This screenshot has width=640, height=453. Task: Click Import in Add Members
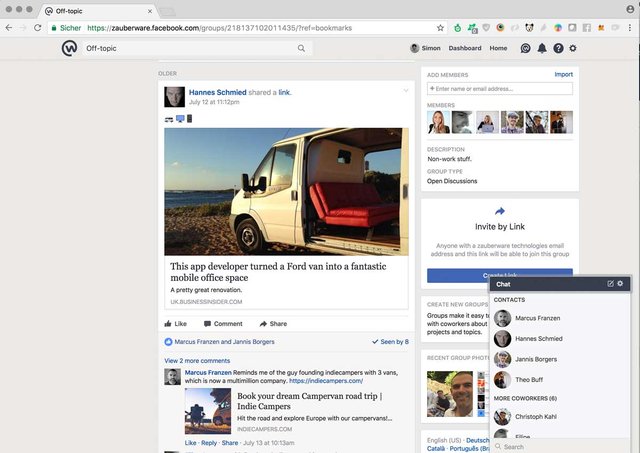[x=563, y=74]
